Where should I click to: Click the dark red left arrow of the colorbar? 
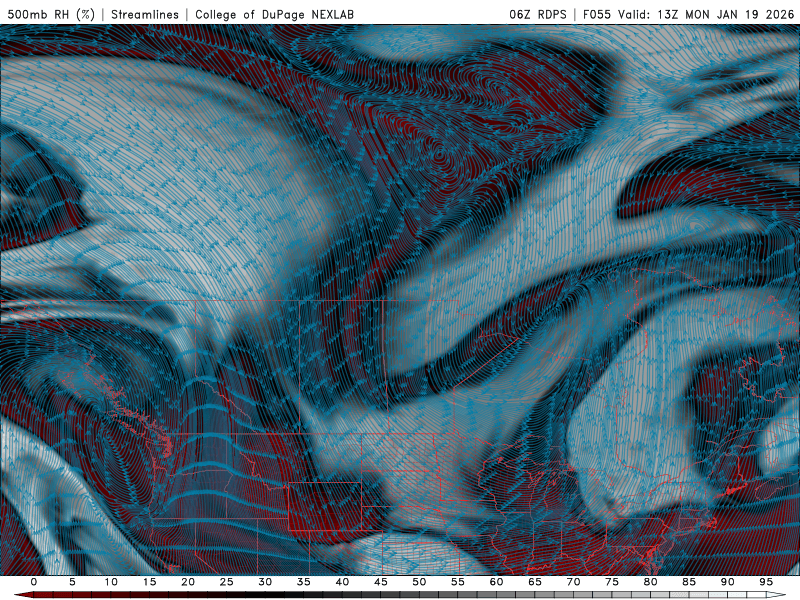point(23,595)
